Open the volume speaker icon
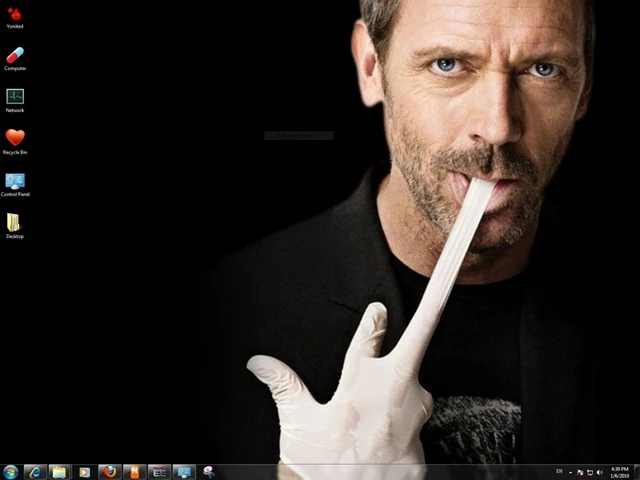This screenshot has width=640, height=480. coord(599,472)
